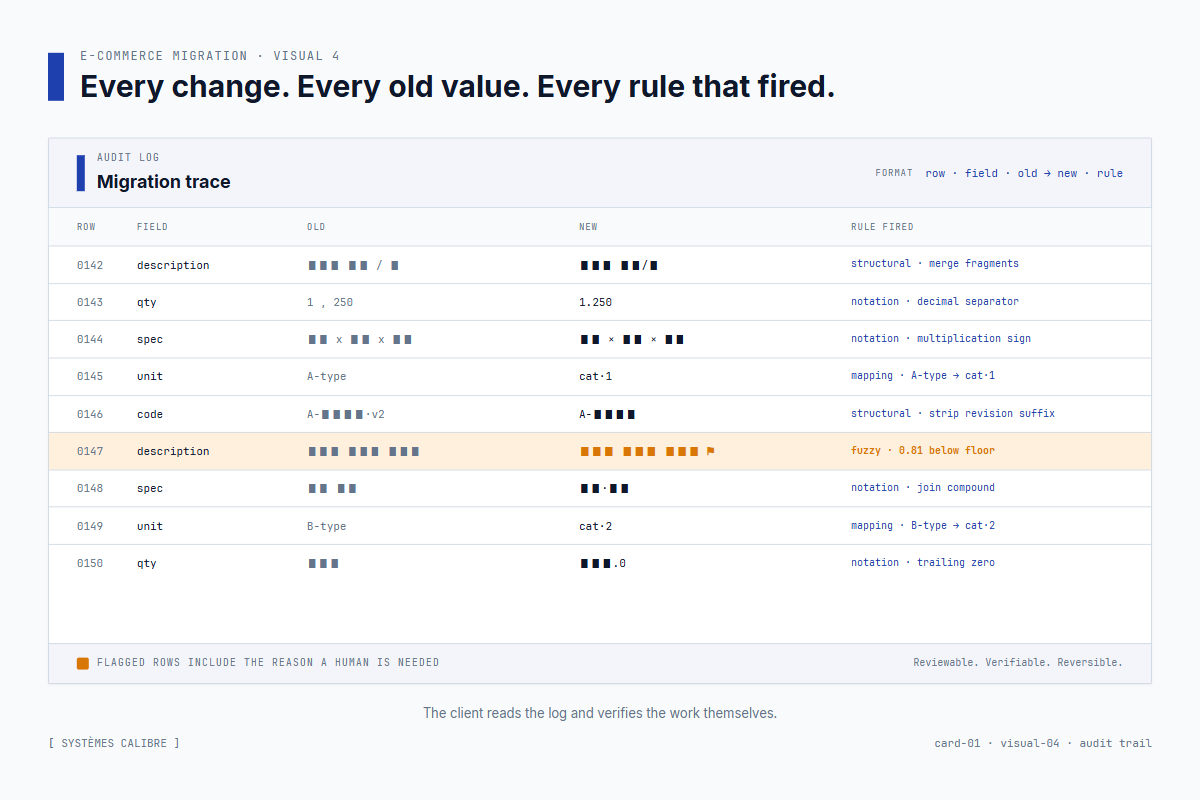Expand the RULE FIRED column header
Image resolution: width=1200 pixels, height=800 pixels.
tap(882, 226)
